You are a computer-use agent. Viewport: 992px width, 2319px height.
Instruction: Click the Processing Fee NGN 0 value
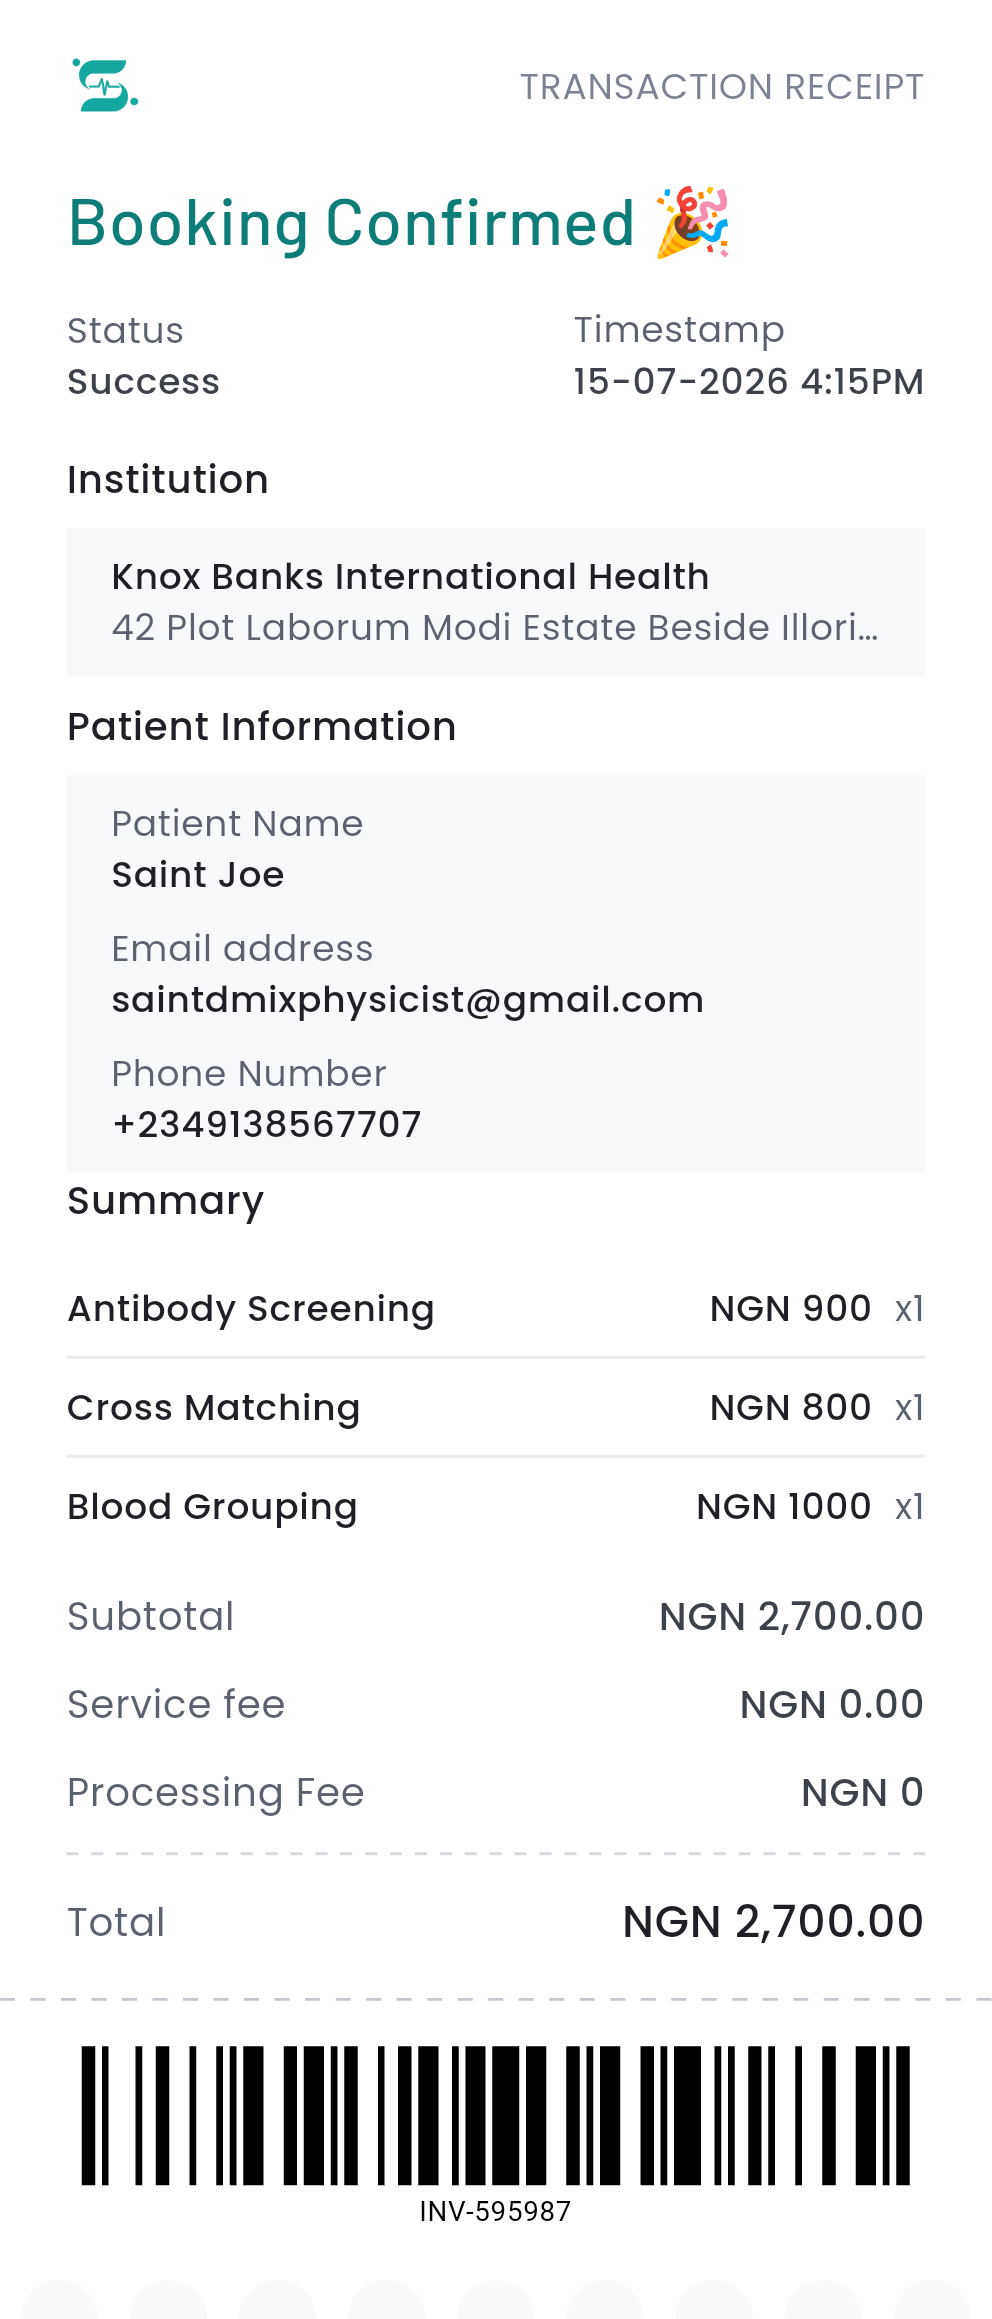pos(863,1793)
